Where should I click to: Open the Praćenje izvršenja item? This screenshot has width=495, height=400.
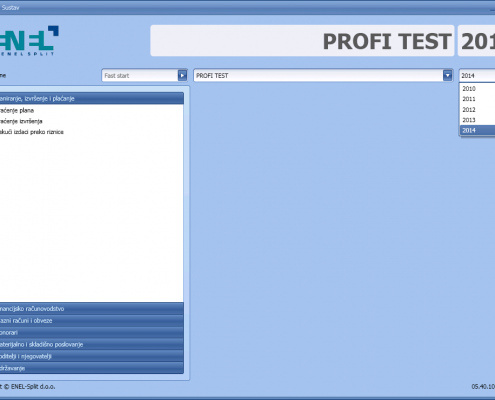coord(21,121)
